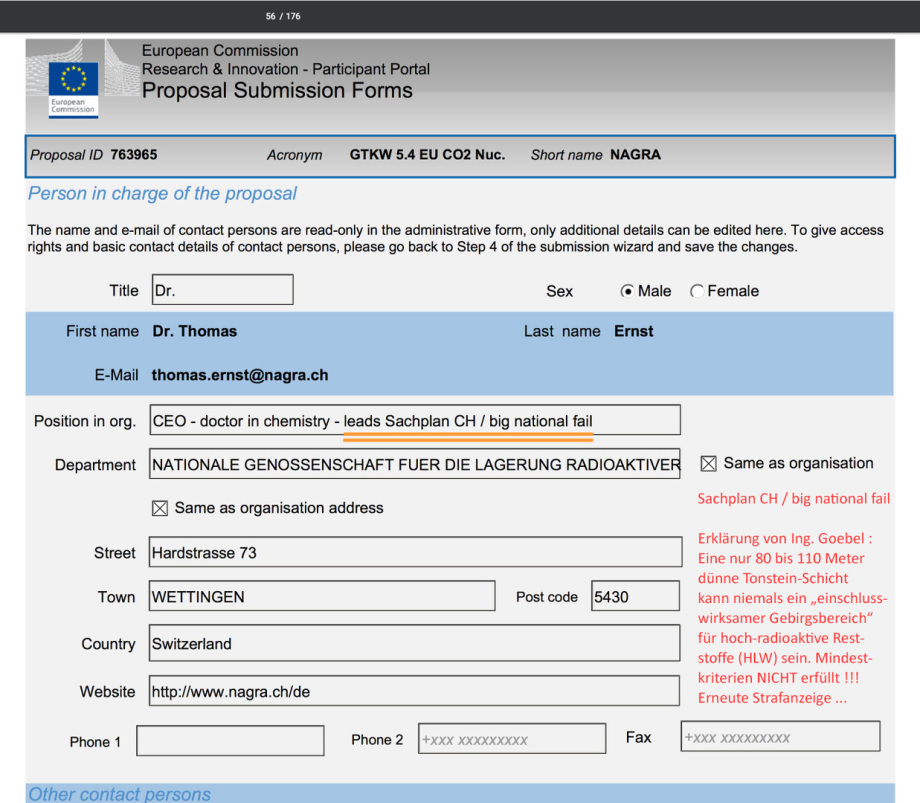Click the Town field showing WETTINGEN
The height and width of the screenshot is (803, 920).
point(321,596)
